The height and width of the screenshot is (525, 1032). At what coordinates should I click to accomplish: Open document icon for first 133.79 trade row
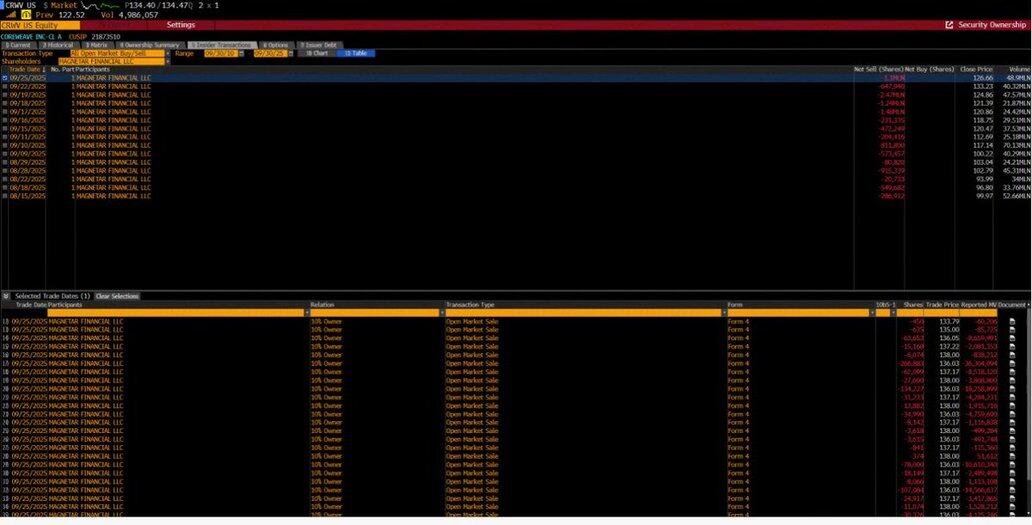click(1012, 322)
